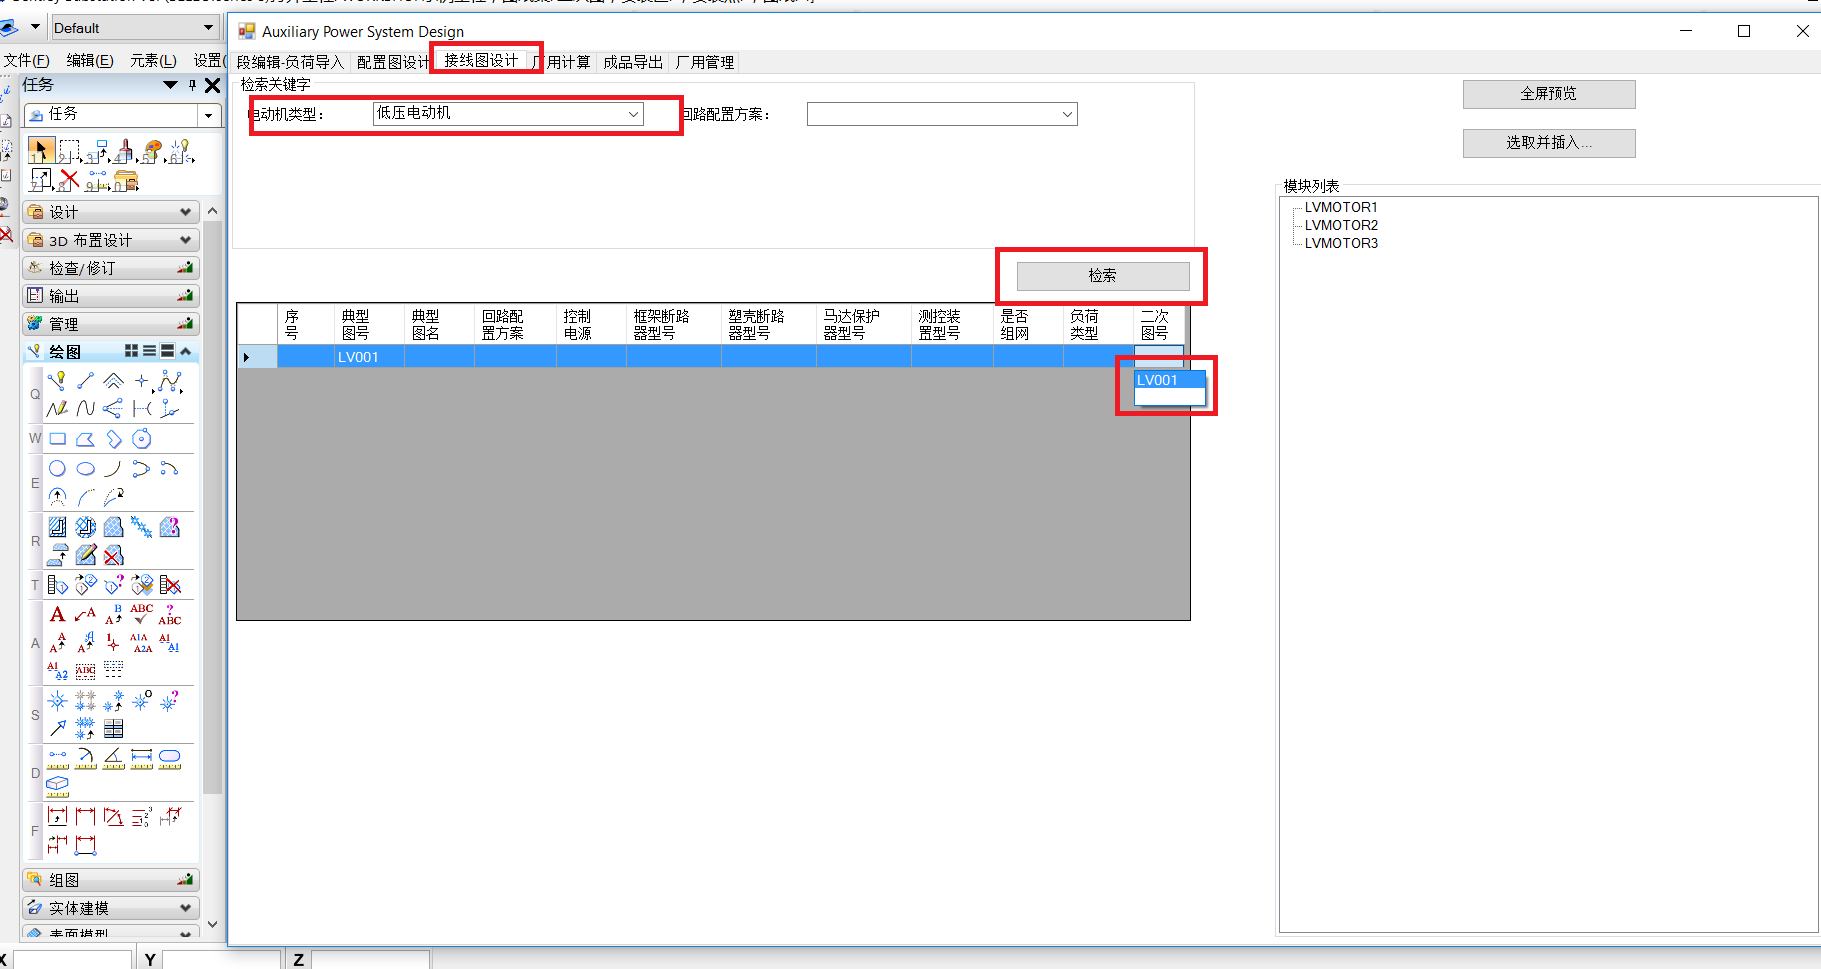
Task: Open the 管理 task group
Action: [x=111, y=324]
